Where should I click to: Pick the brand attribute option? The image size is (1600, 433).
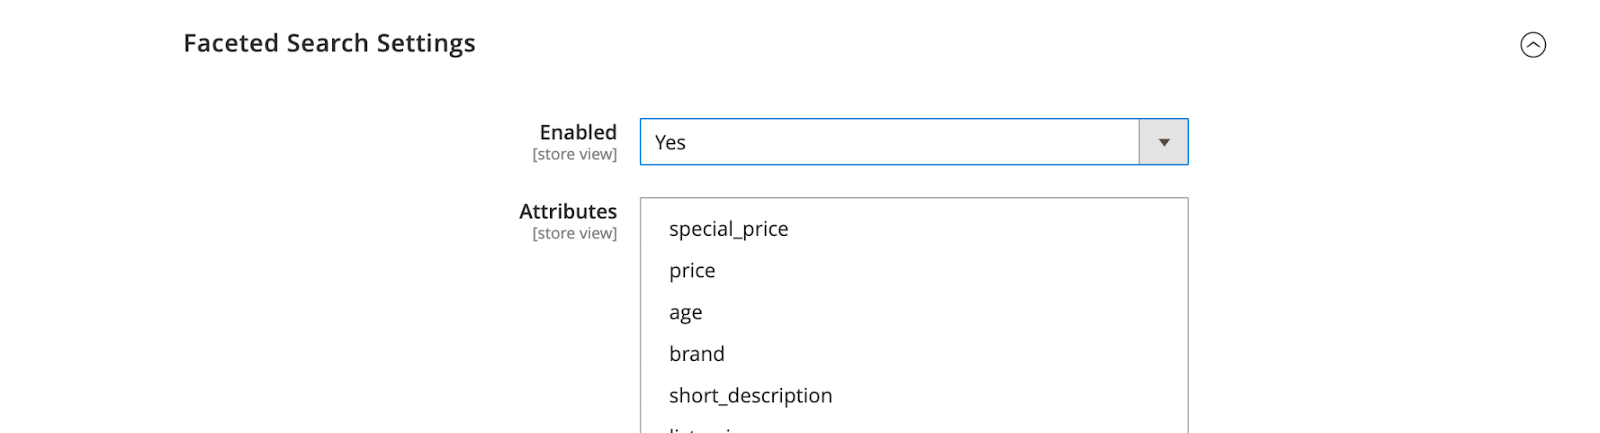[x=696, y=354]
